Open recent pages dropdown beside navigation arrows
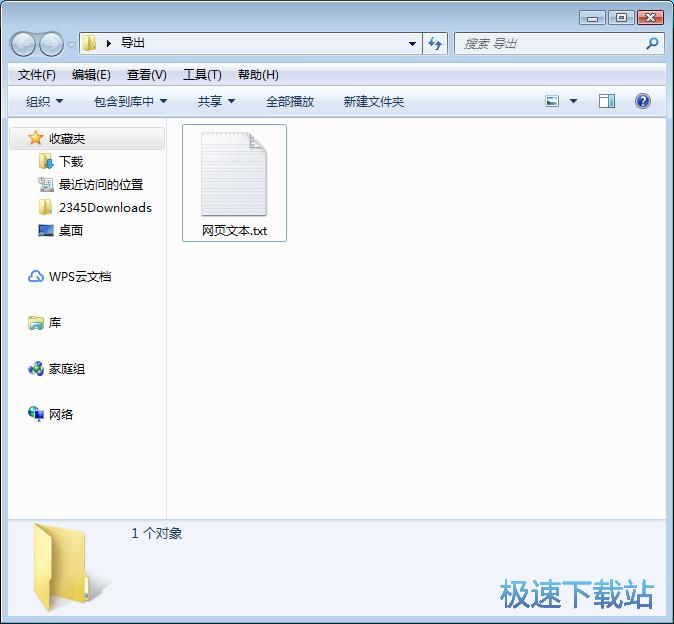 point(71,44)
